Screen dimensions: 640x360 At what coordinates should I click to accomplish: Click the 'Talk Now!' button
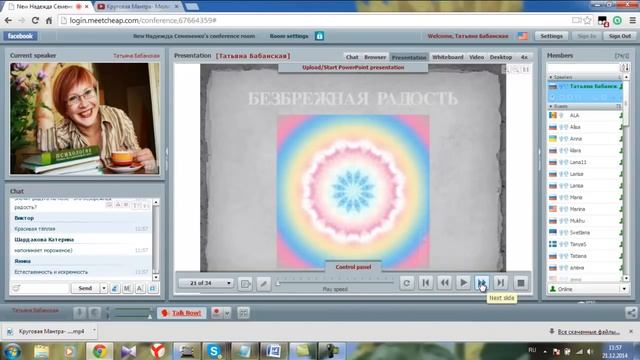pos(182,313)
